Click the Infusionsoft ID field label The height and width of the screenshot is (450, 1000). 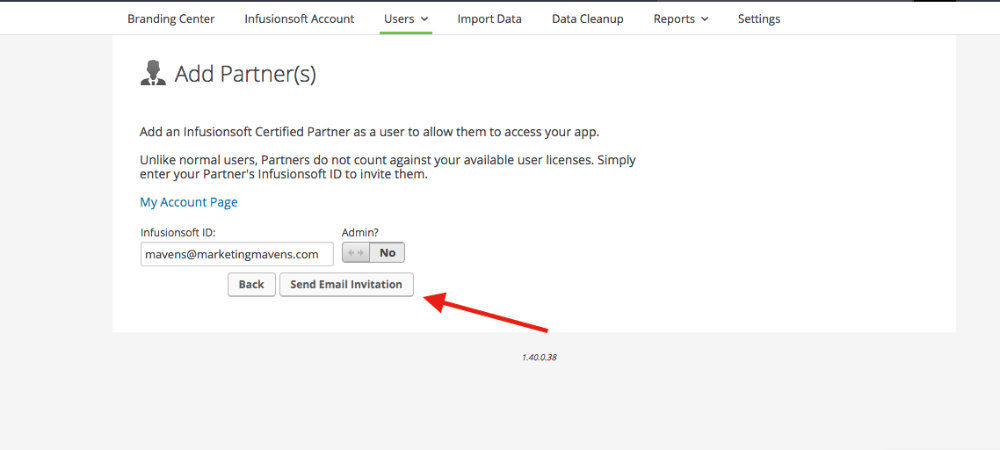pos(178,233)
